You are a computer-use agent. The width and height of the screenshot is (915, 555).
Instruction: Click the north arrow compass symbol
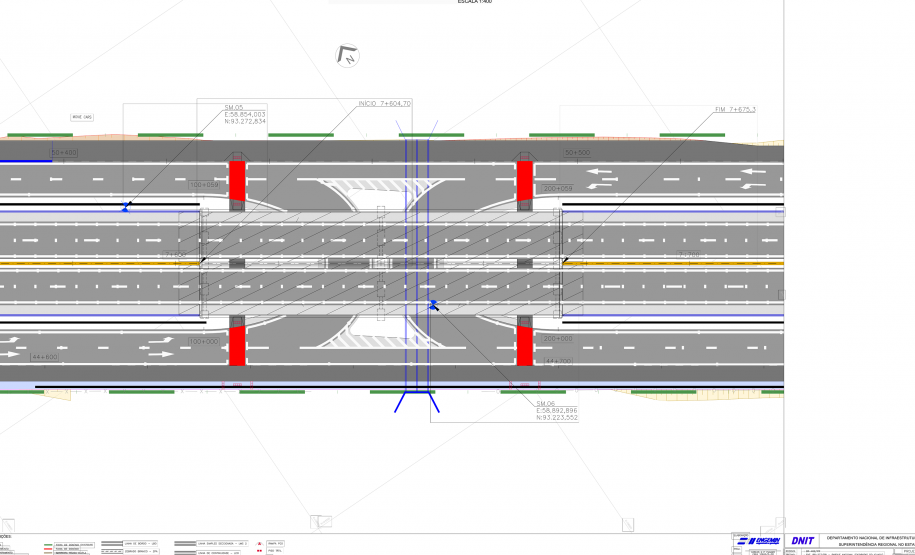click(347, 56)
